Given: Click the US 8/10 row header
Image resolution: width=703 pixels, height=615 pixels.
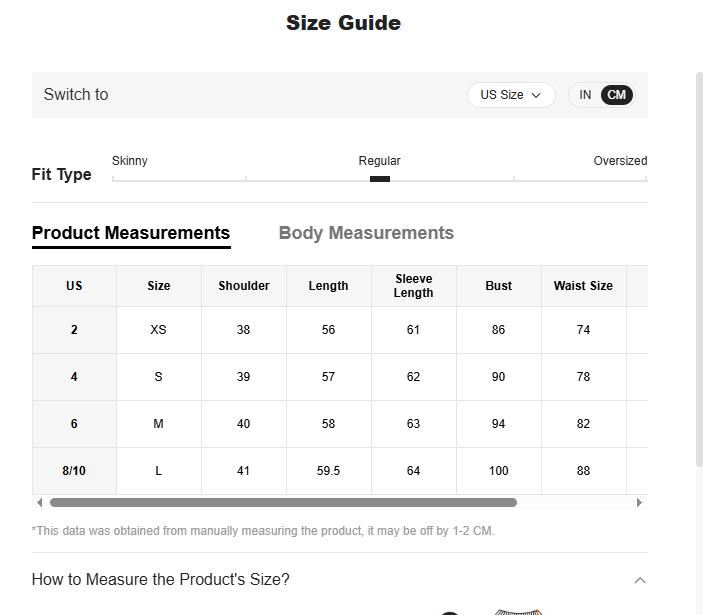Looking at the screenshot, I should 74,471.
